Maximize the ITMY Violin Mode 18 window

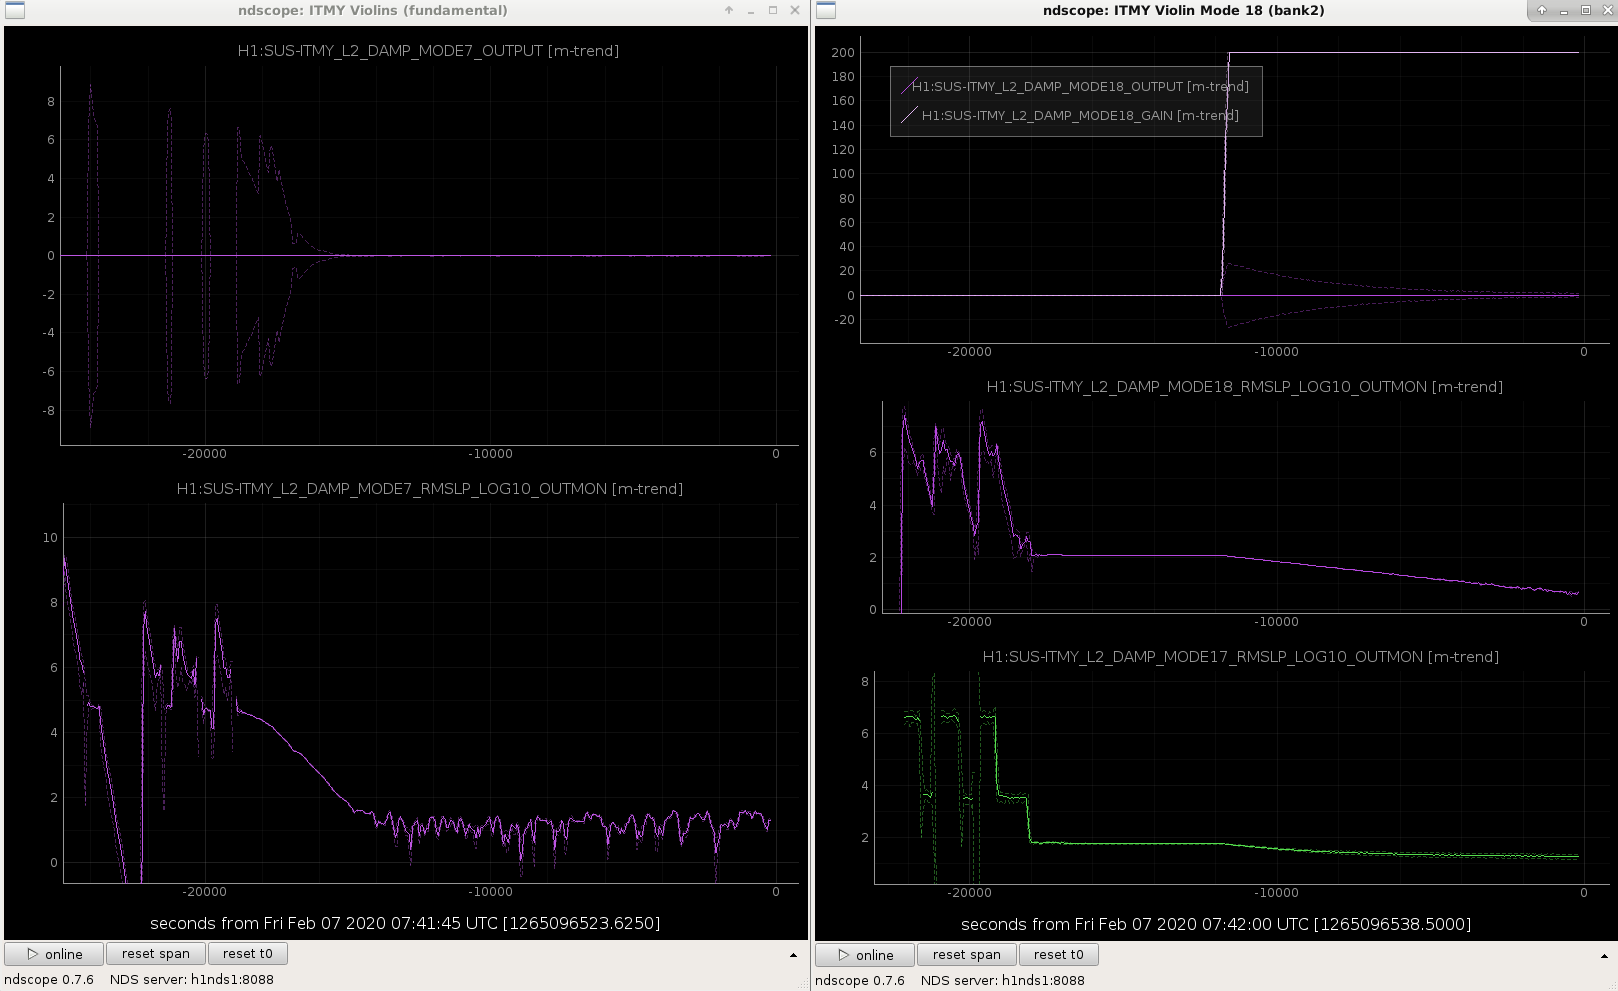(x=1586, y=10)
